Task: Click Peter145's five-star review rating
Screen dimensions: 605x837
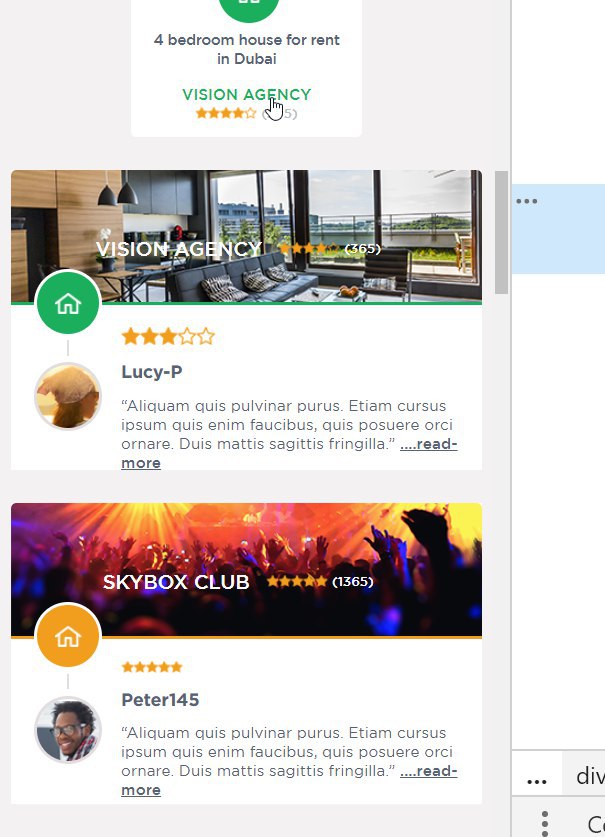Action: pos(152,667)
